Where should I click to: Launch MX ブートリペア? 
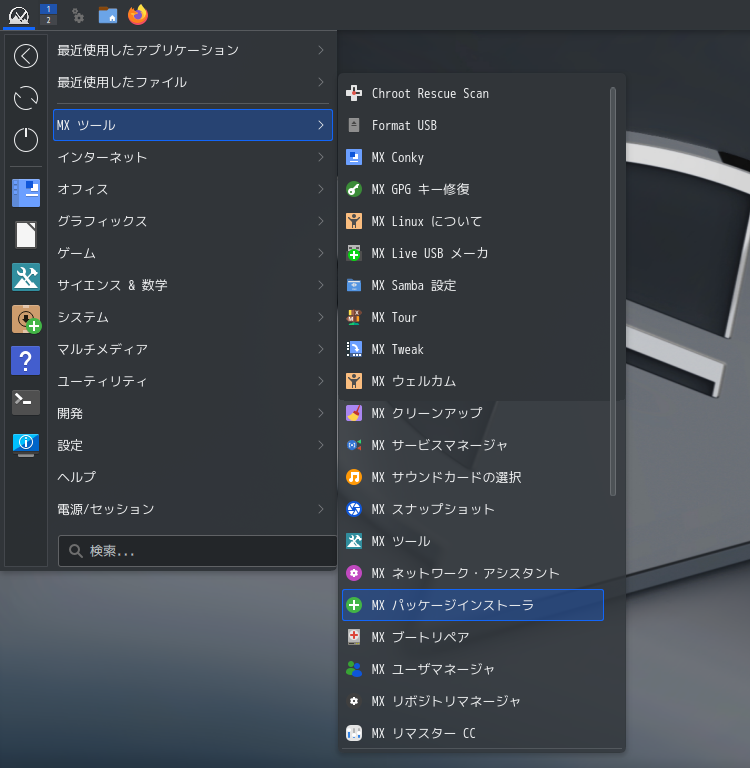[473, 637]
